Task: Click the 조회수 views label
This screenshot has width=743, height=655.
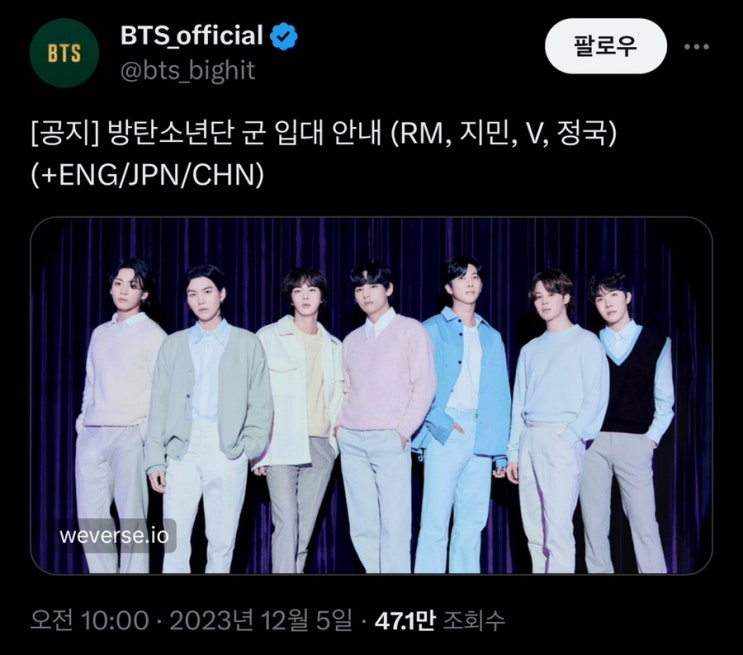Action: coord(473,620)
